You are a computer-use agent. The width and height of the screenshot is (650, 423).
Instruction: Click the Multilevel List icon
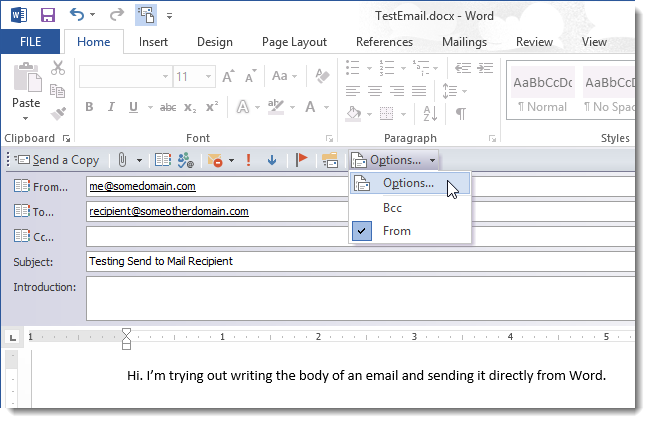[x=420, y=68]
